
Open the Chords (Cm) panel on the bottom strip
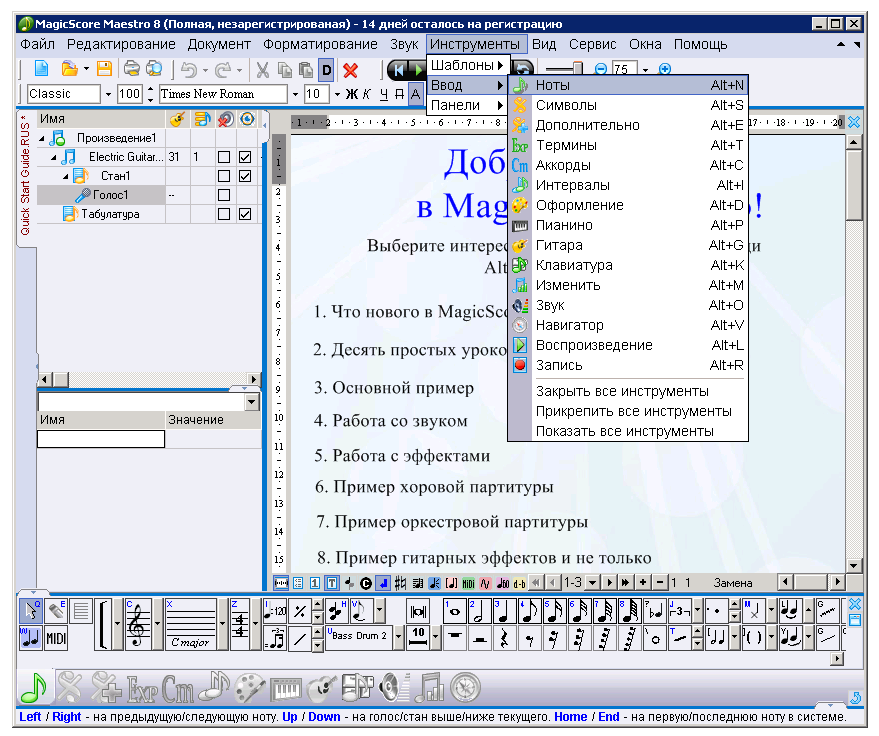[x=178, y=689]
